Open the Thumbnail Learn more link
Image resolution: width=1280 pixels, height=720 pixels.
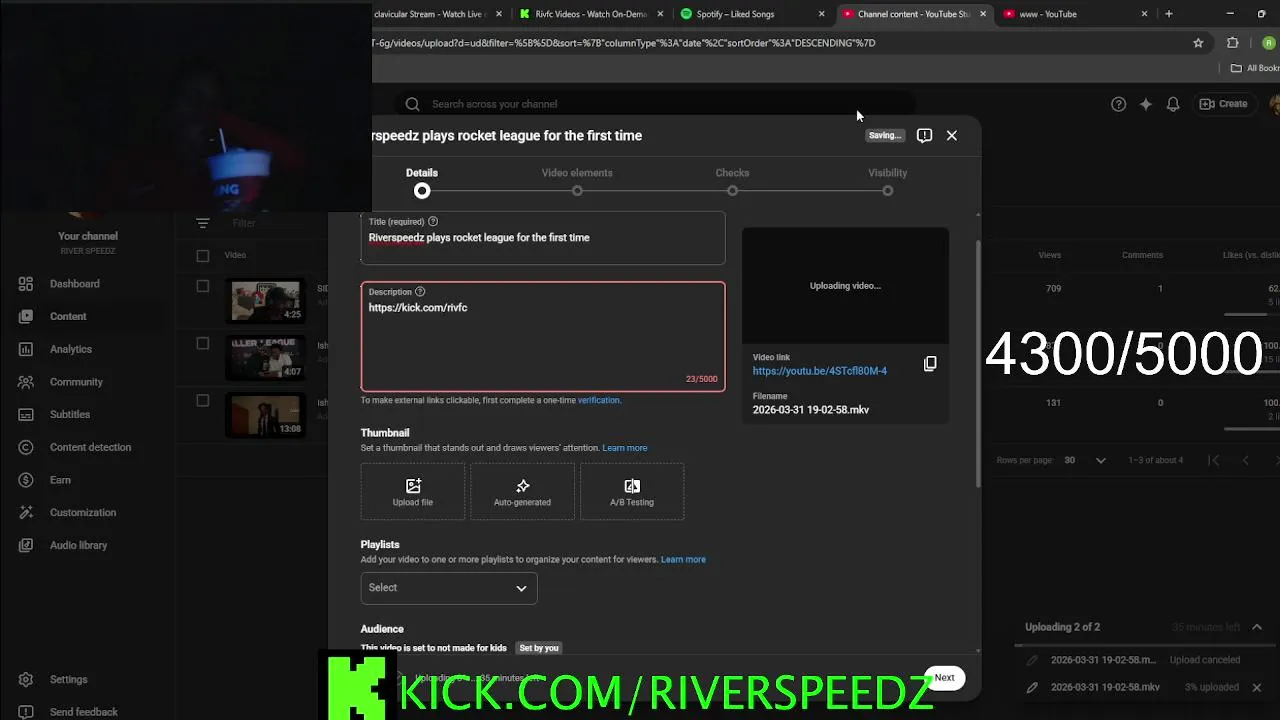[625, 448]
